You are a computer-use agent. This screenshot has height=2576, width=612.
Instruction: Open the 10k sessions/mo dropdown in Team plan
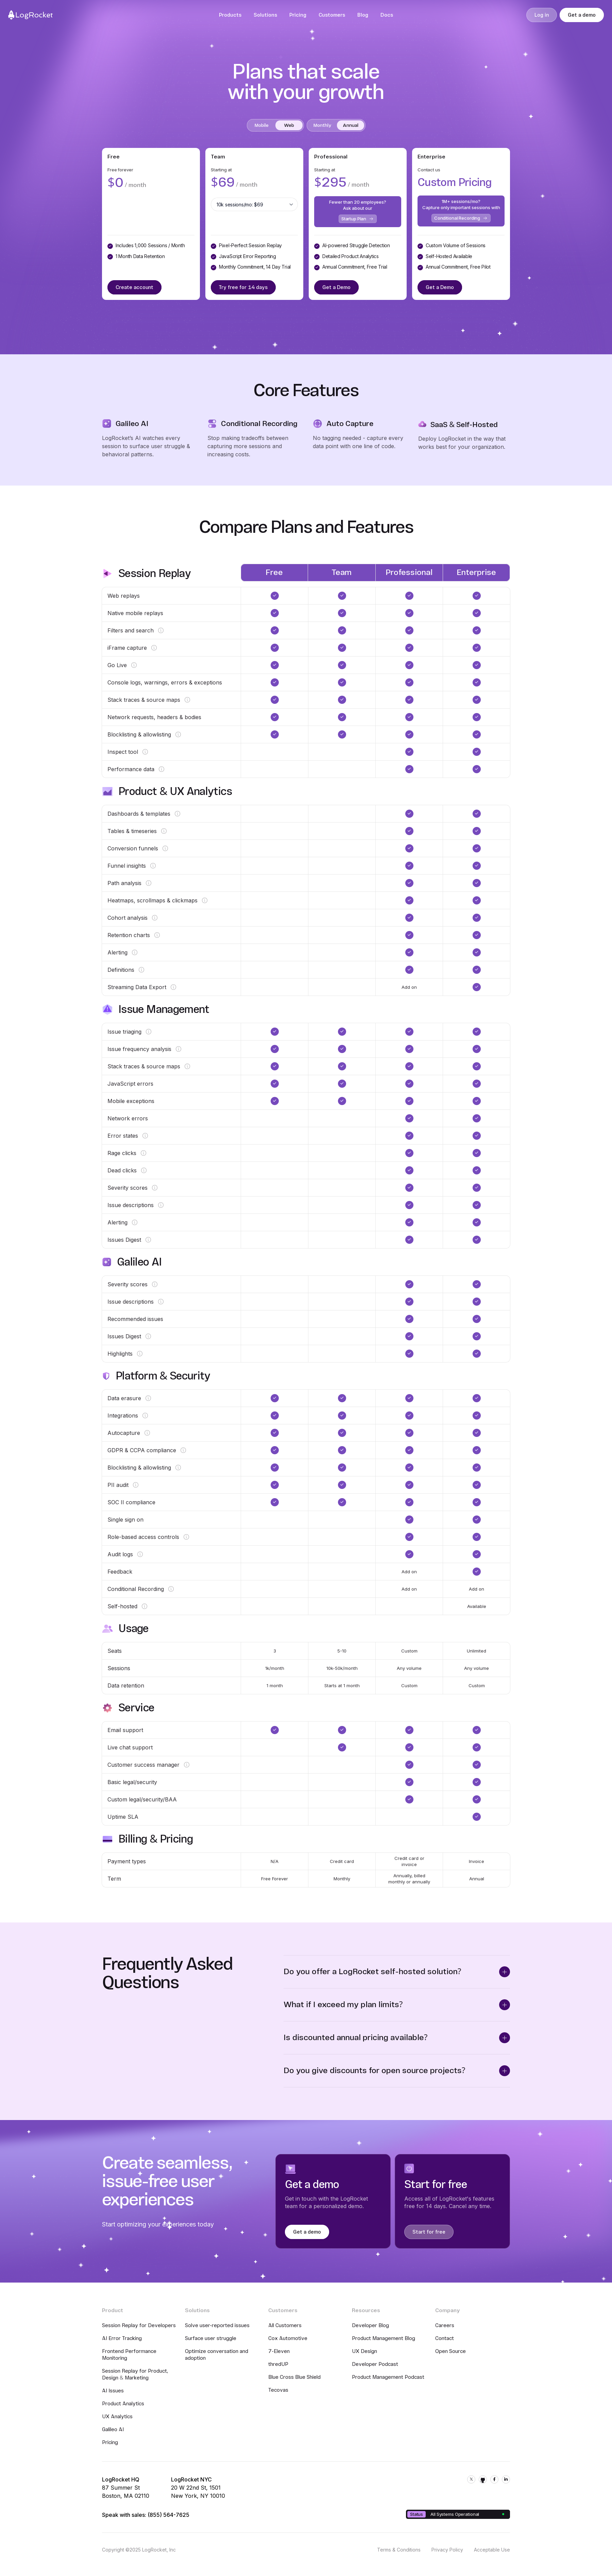tap(254, 204)
